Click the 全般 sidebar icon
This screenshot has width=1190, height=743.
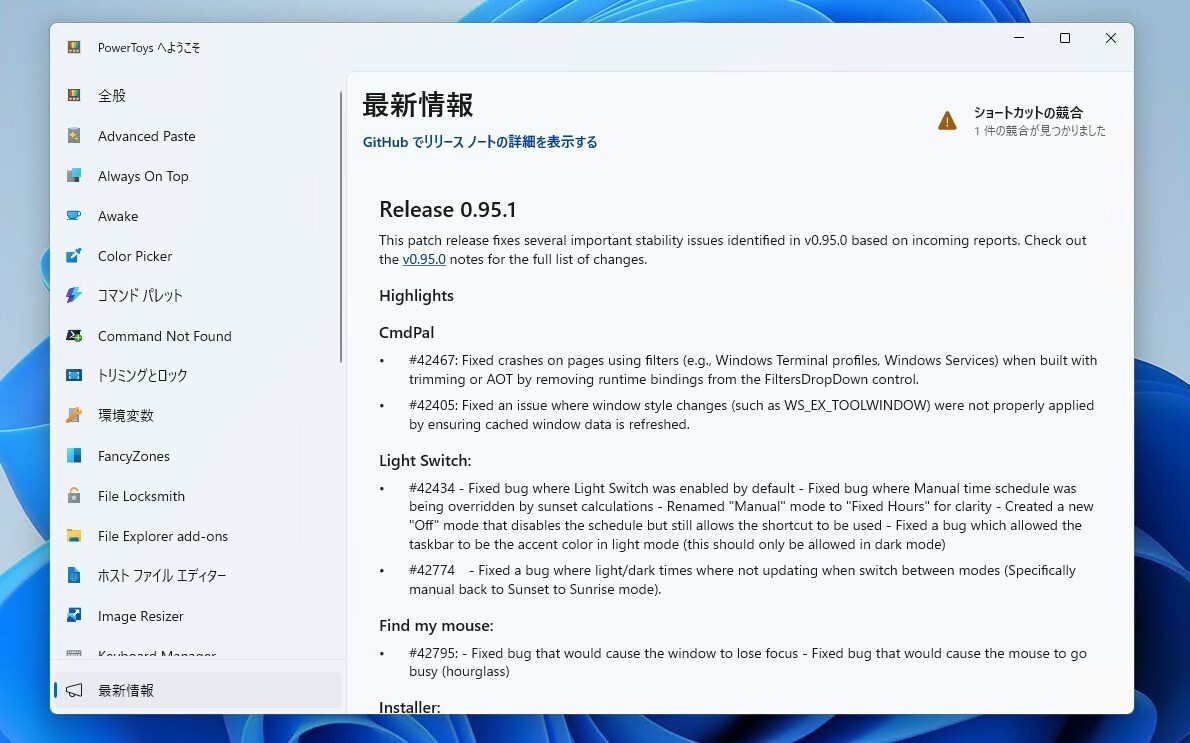point(74,95)
